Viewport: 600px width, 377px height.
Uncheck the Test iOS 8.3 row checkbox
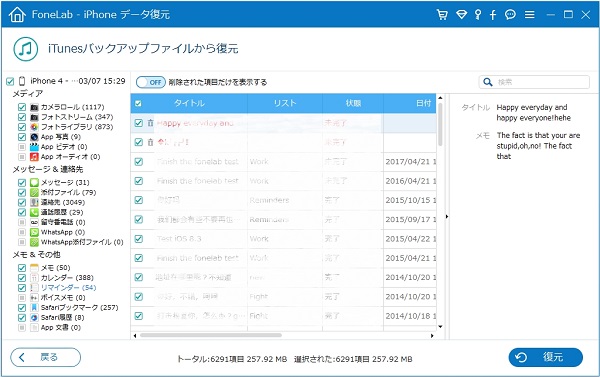point(139,239)
